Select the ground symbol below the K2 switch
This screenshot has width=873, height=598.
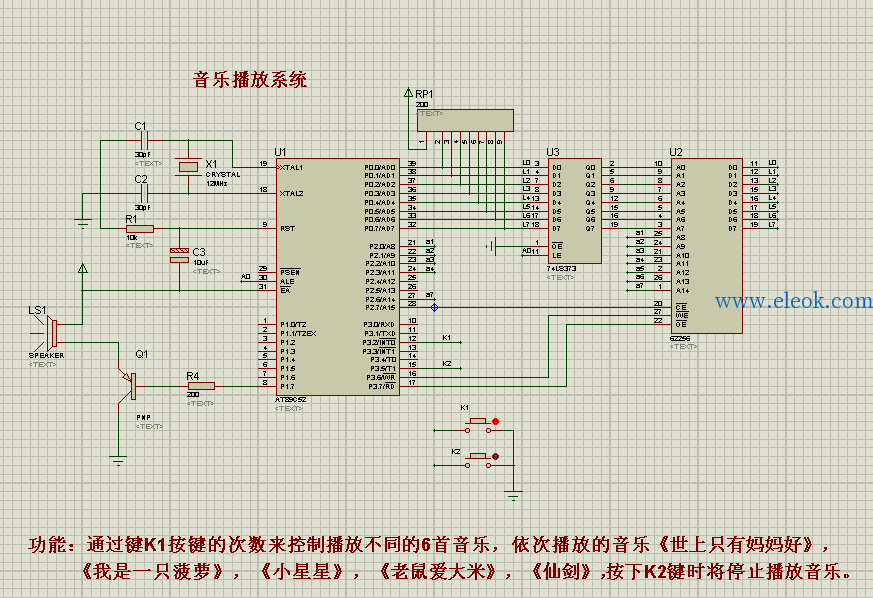click(513, 495)
